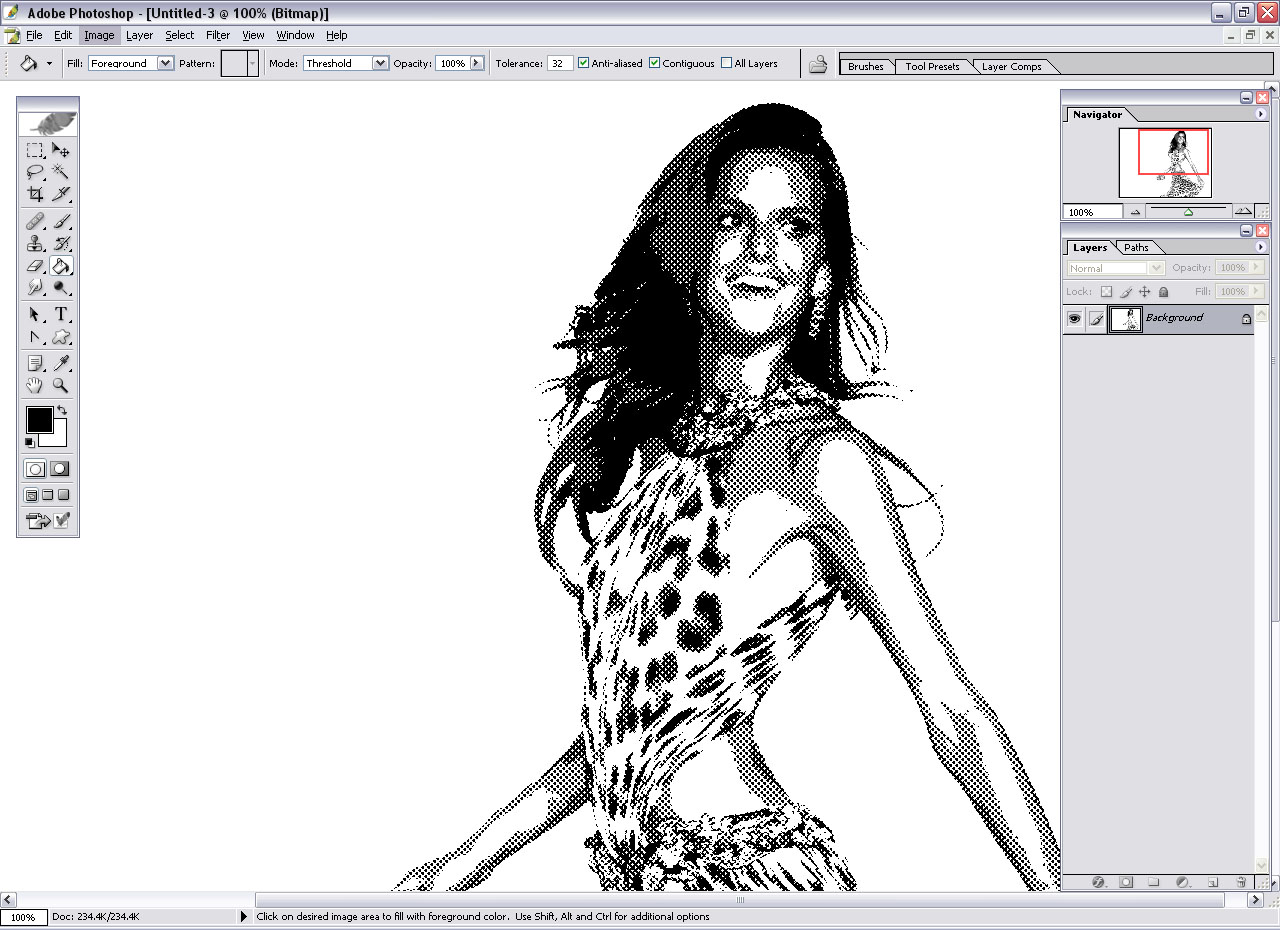This screenshot has height=930, width=1280.
Task: Select the Magic Wand tool
Action: (61, 172)
